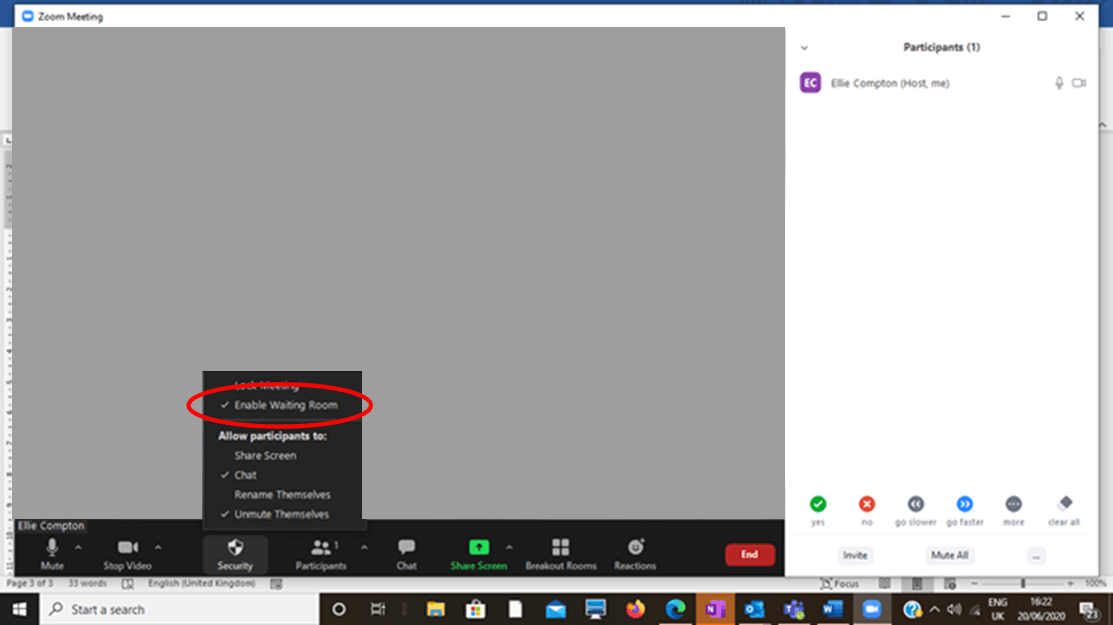
Task: Collapse Participants panel using header chevron
Action: tap(804, 48)
